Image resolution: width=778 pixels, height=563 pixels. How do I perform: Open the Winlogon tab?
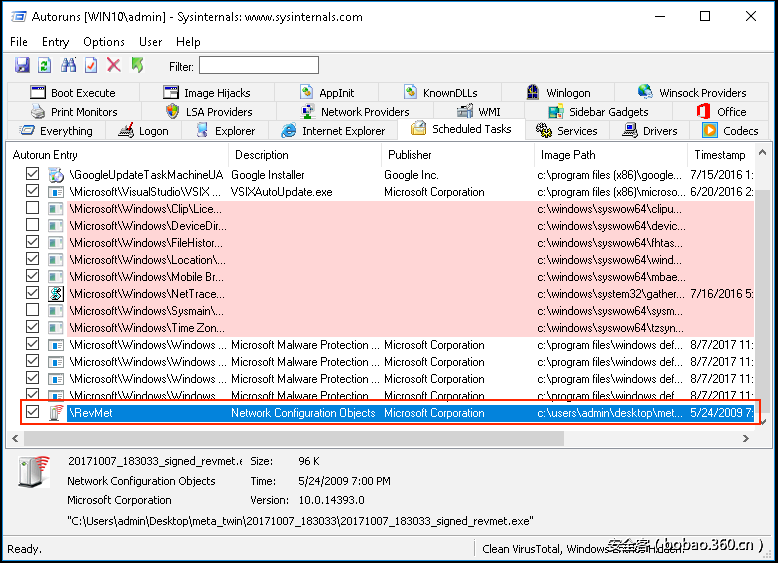coord(558,93)
